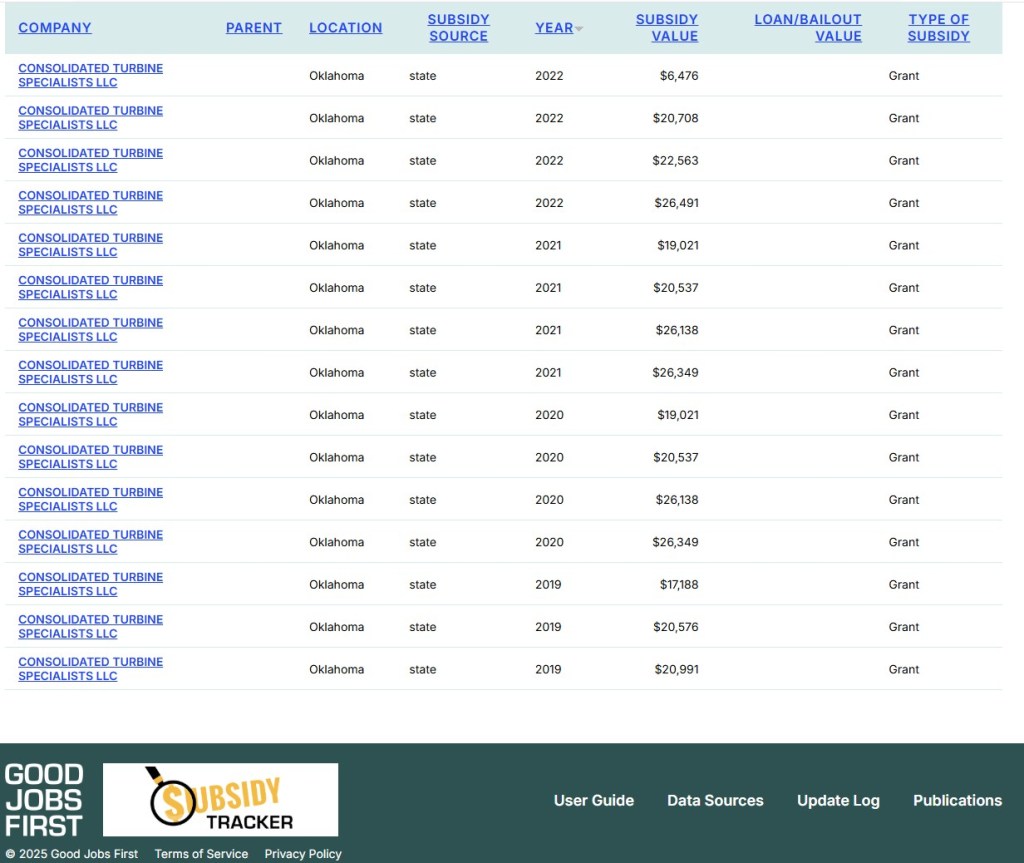
Task: Browse the Publications section
Action: click(957, 800)
